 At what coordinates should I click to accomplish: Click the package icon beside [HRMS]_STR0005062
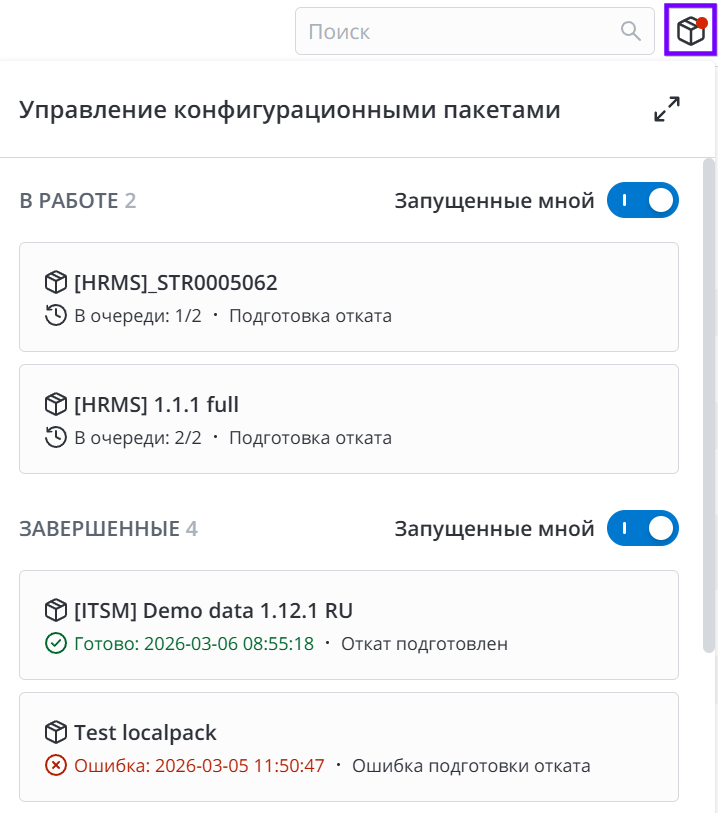pyautogui.click(x=56, y=283)
